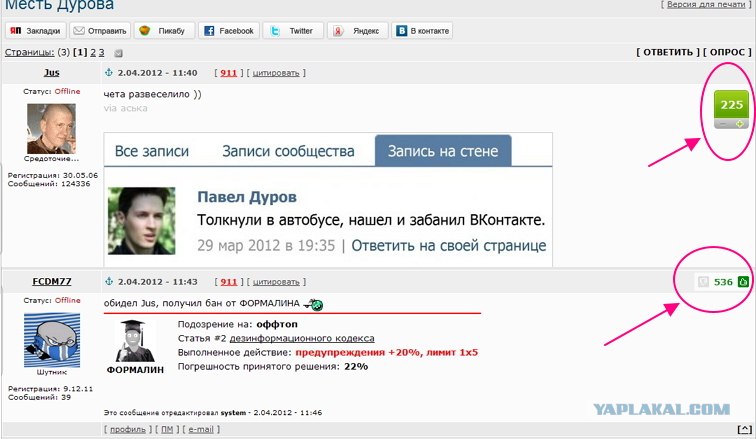Open the Jus username profile link
This screenshot has height=439, width=756.
point(52,72)
